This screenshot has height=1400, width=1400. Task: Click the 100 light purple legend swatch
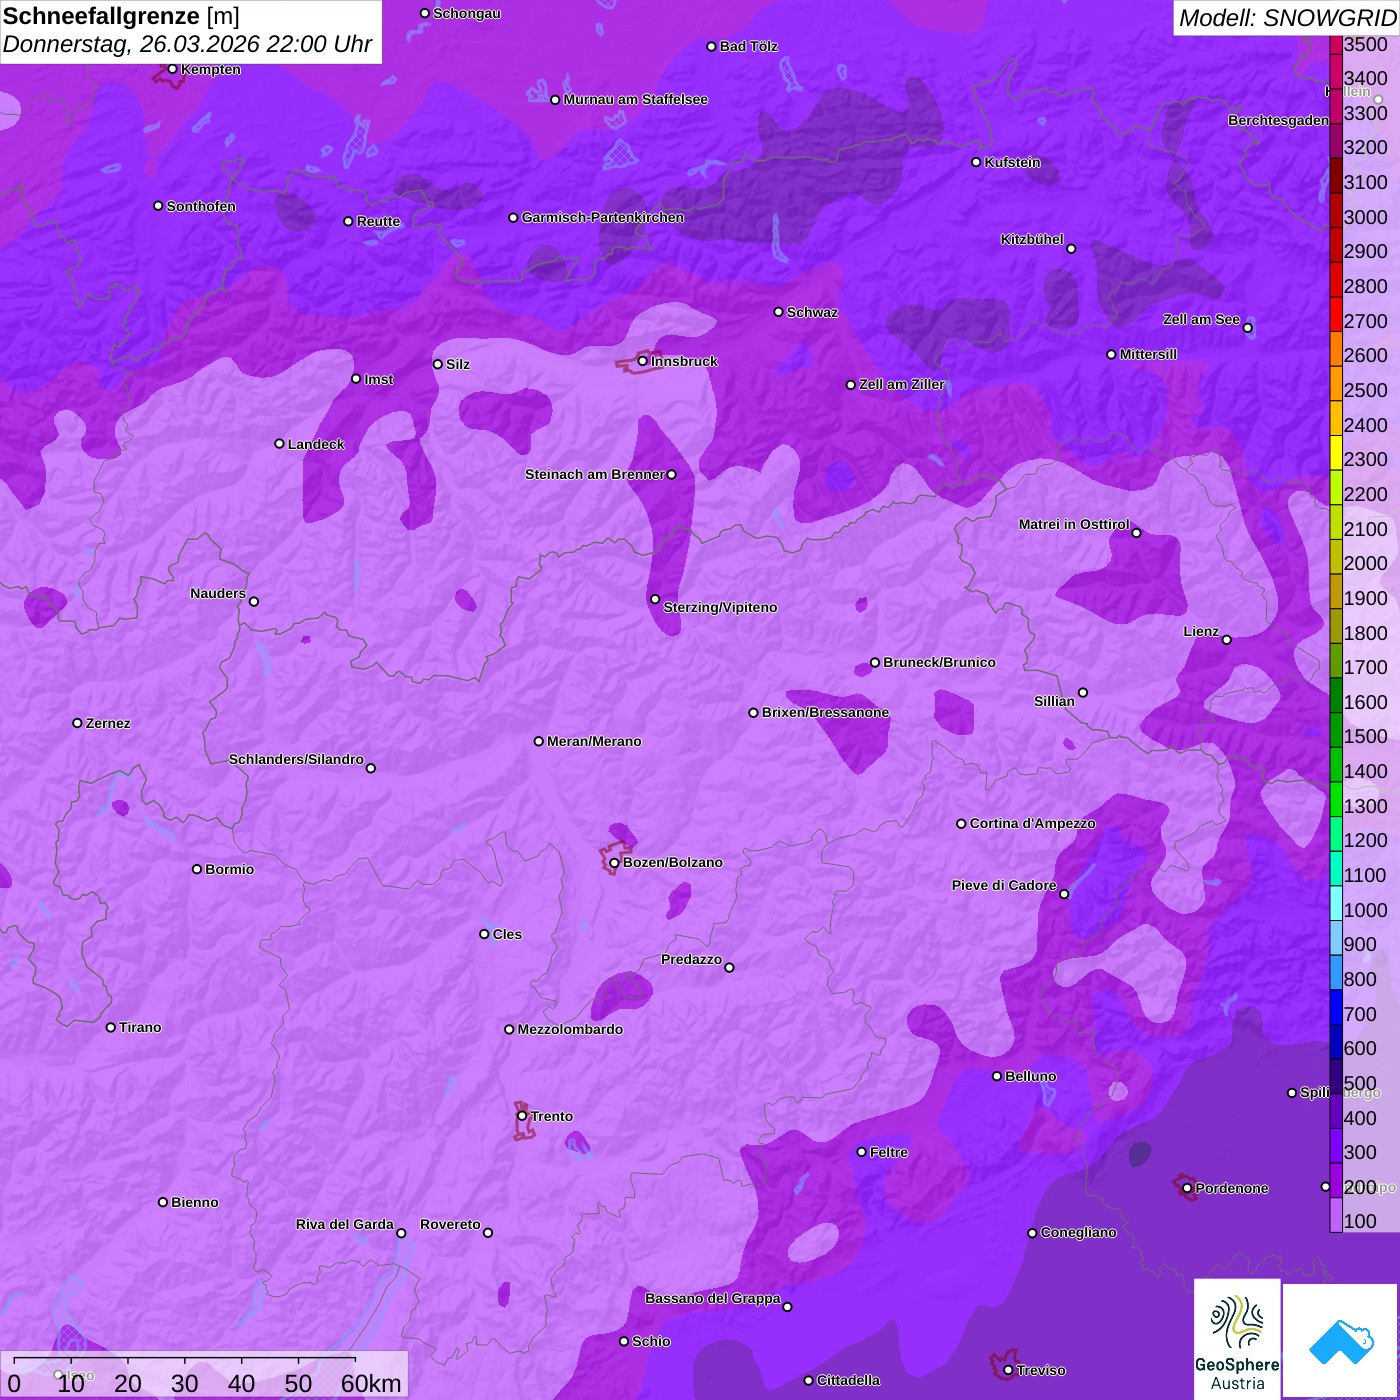click(x=1336, y=1214)
